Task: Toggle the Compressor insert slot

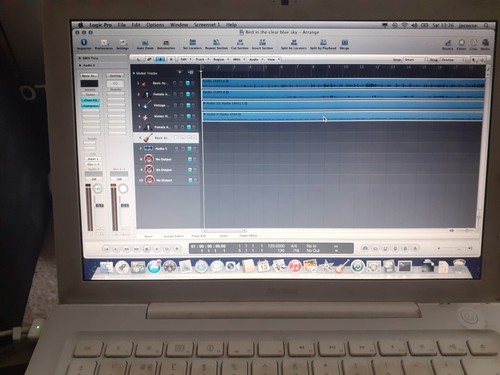Action: (90, 106)
